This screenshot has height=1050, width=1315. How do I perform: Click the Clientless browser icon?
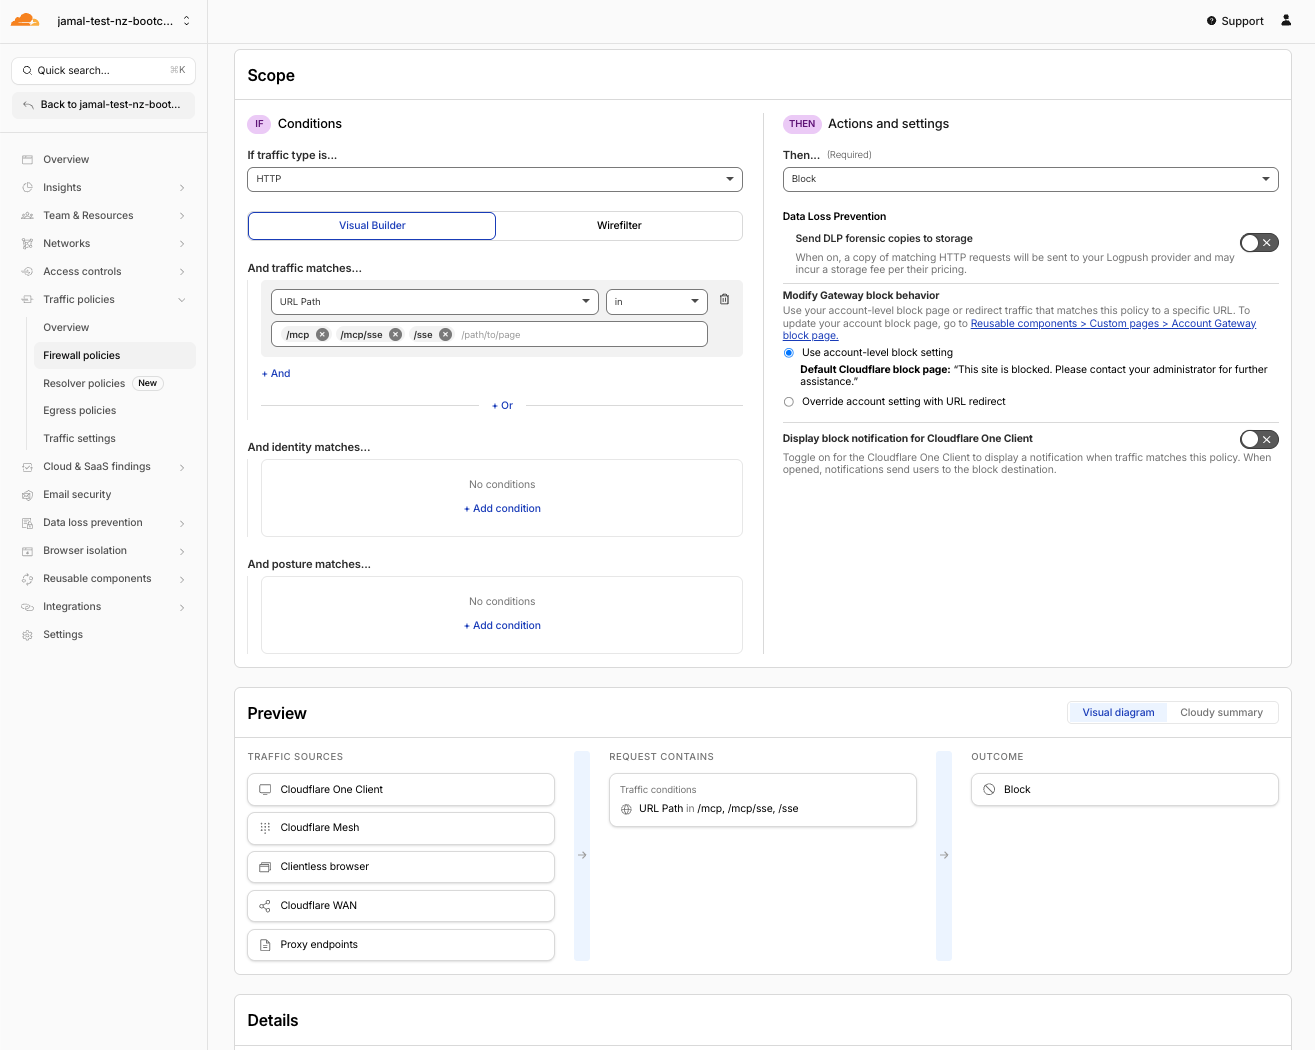coord(265,867)
